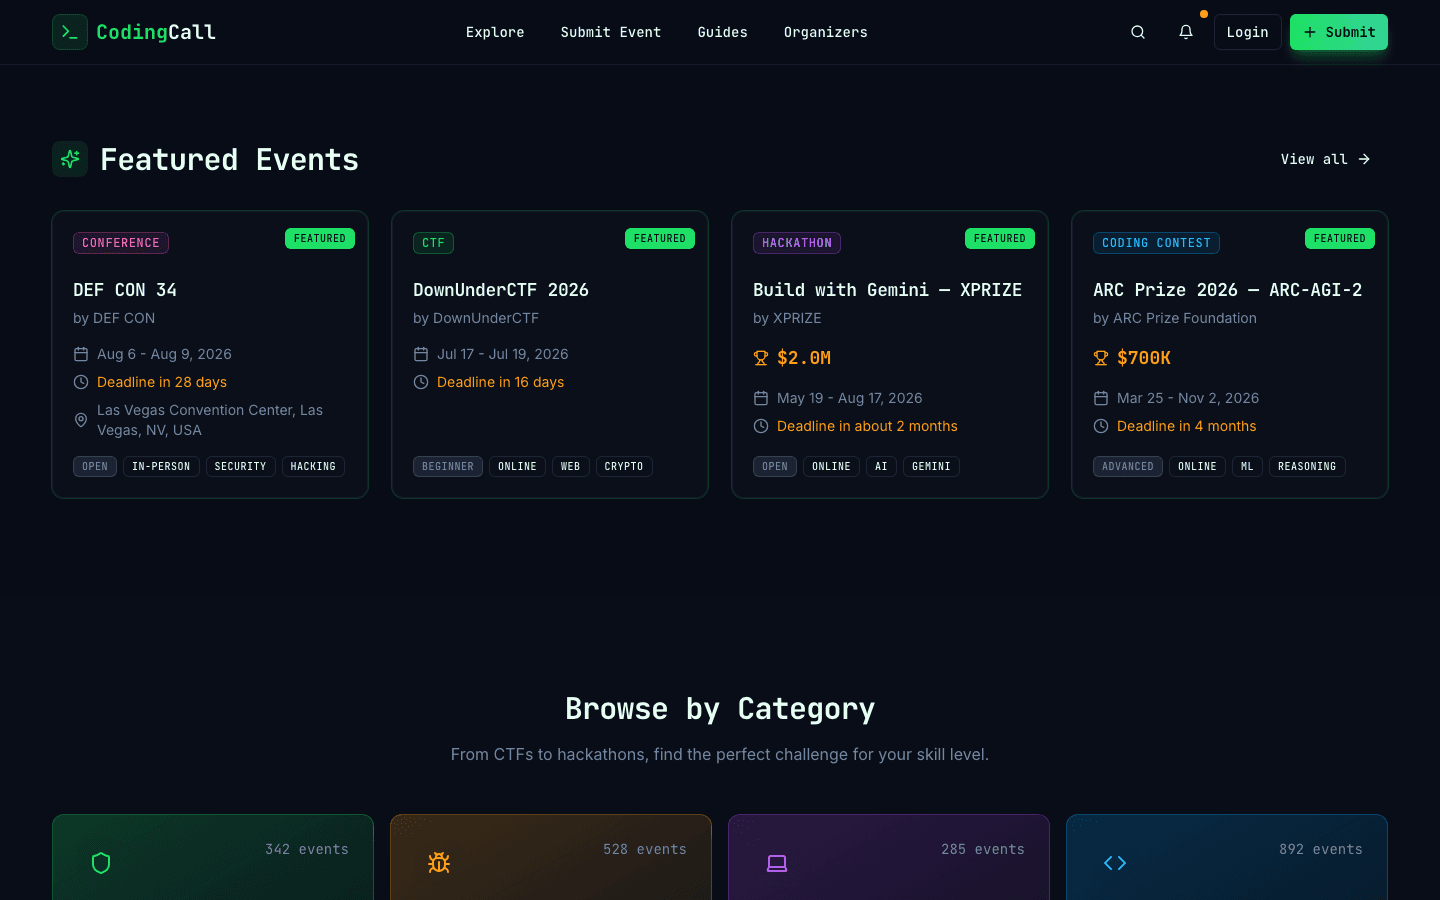Click the clock icon beside Deadline in about 2 months
1440x900 pixels.
[761, 426]
